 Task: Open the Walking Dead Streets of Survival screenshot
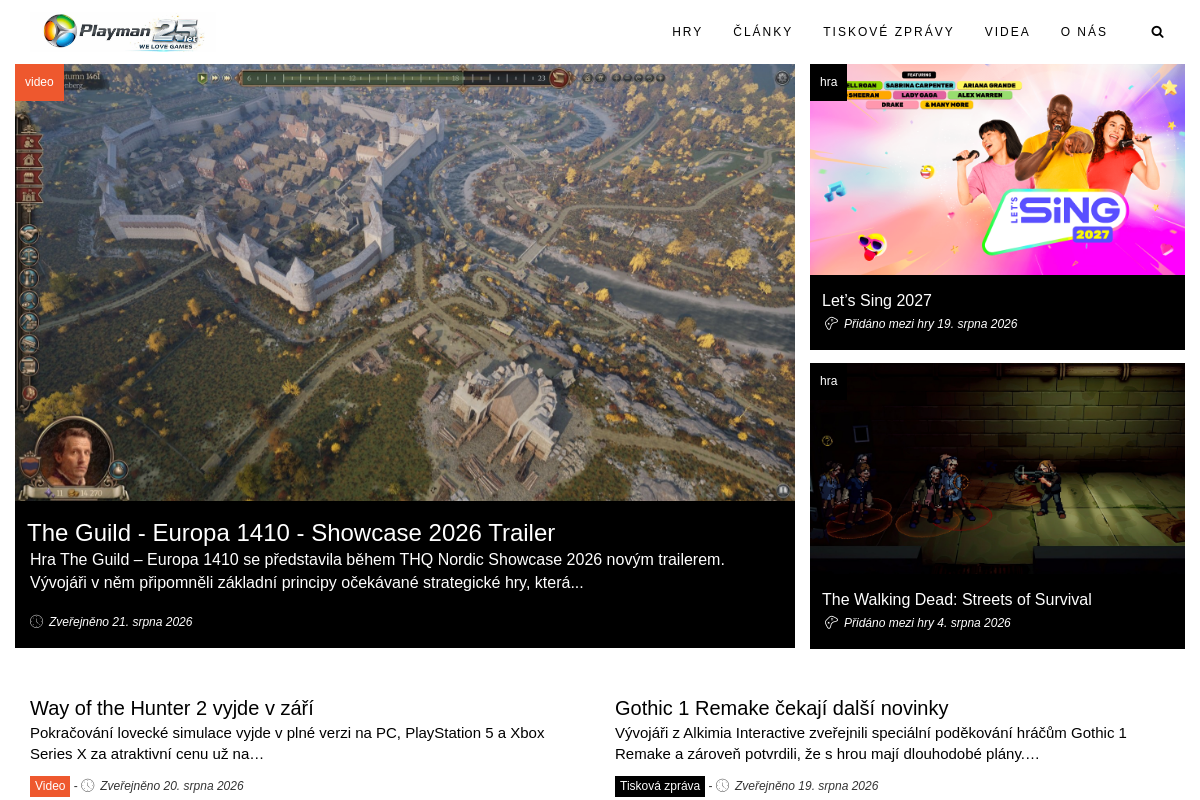(x=997, y=468)
